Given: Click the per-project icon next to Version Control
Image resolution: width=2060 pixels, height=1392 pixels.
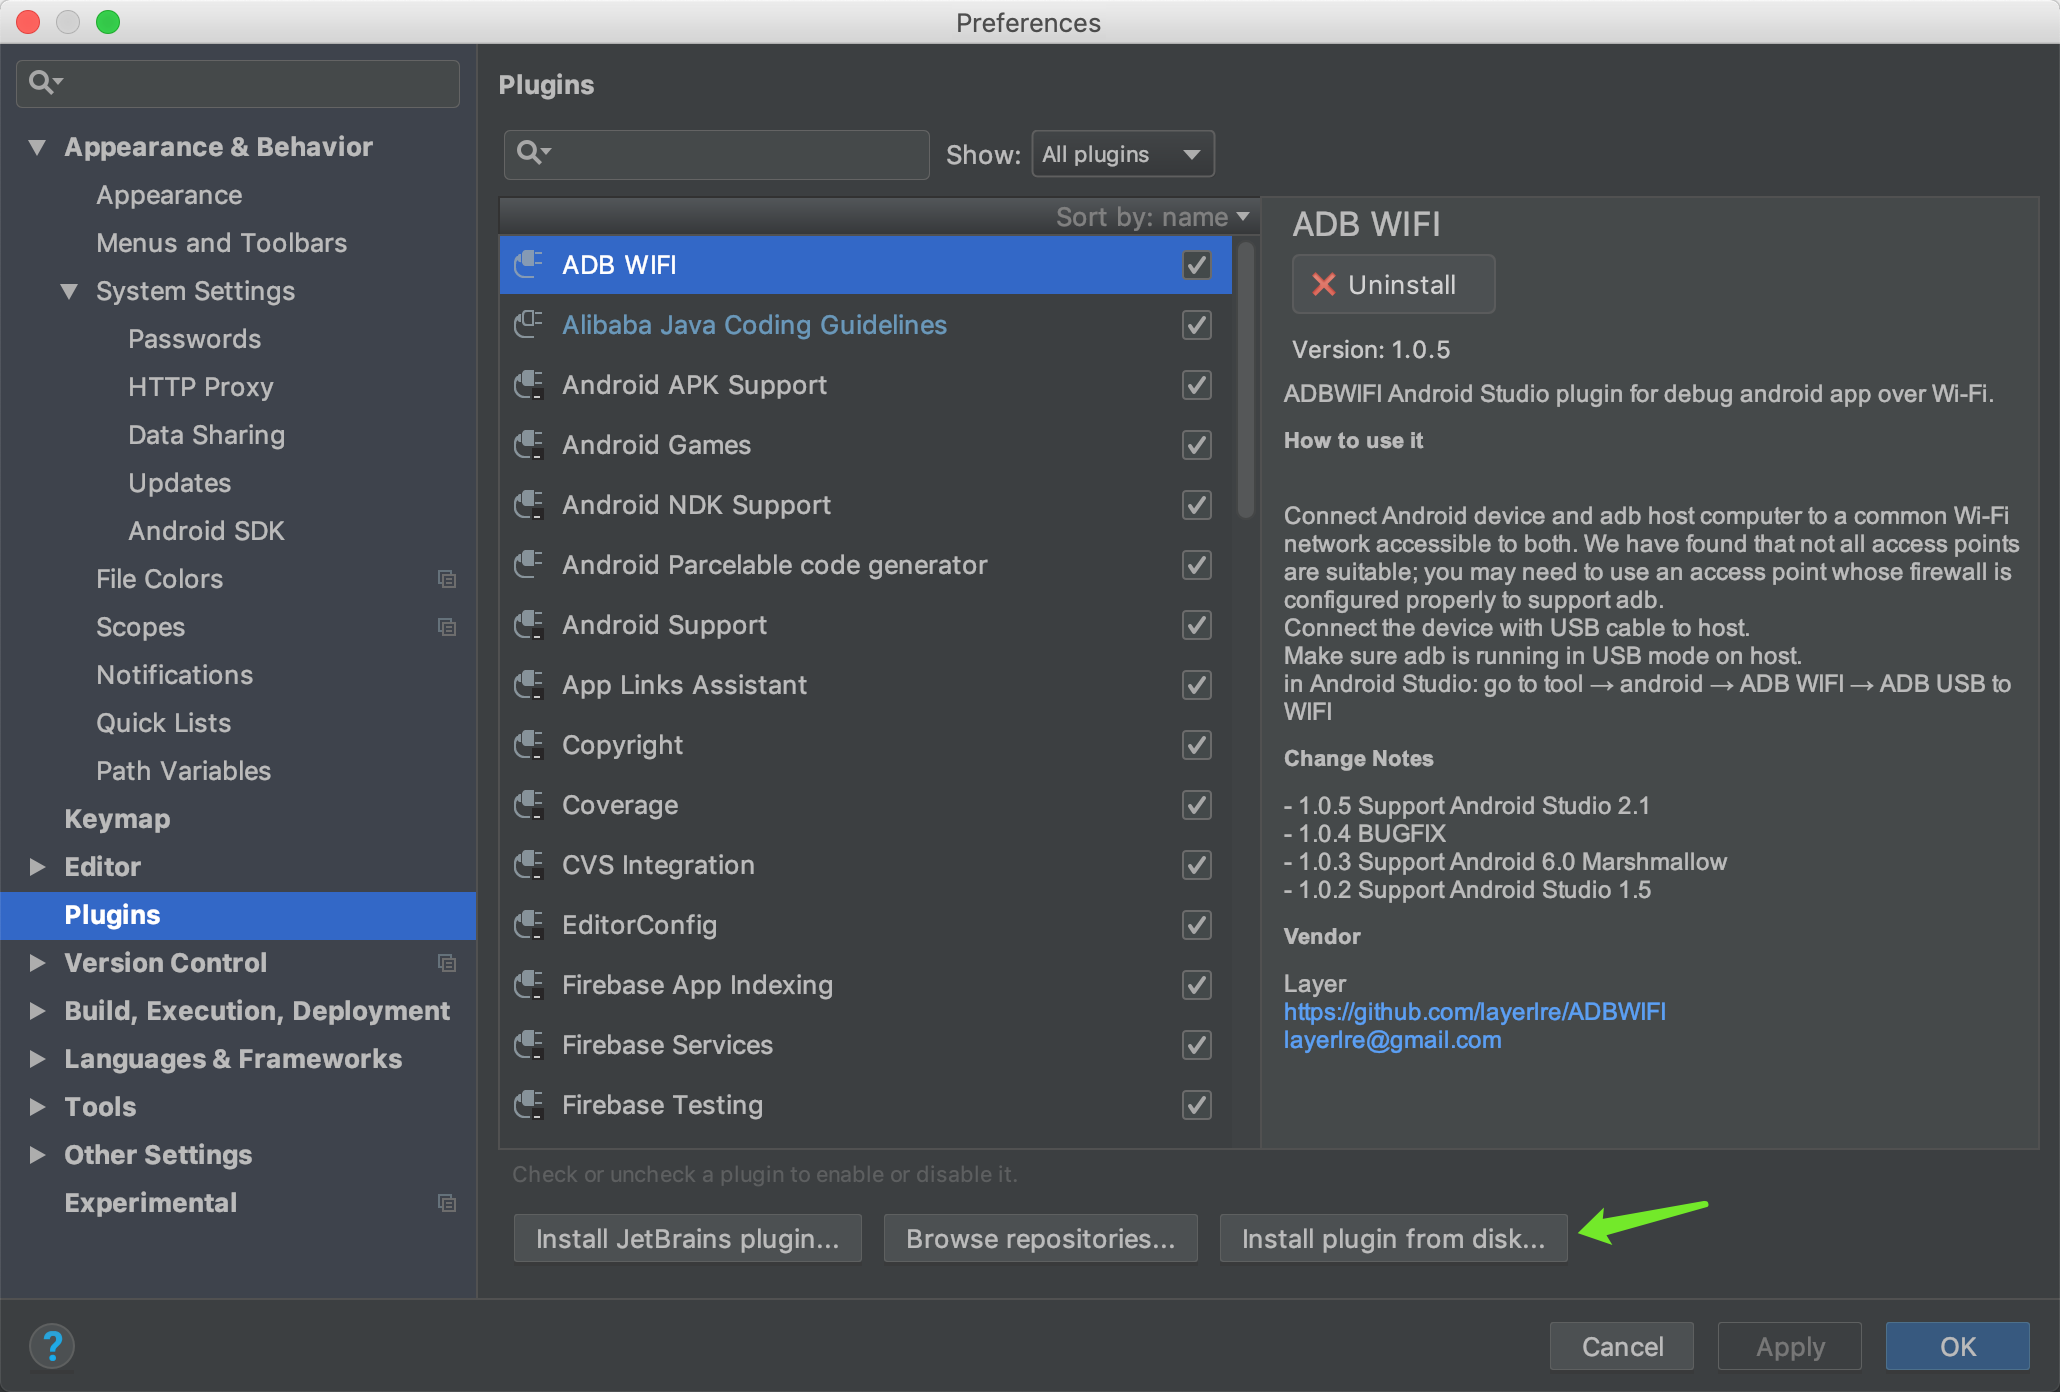Looking at the screenshot, I should tap(447, 963).
